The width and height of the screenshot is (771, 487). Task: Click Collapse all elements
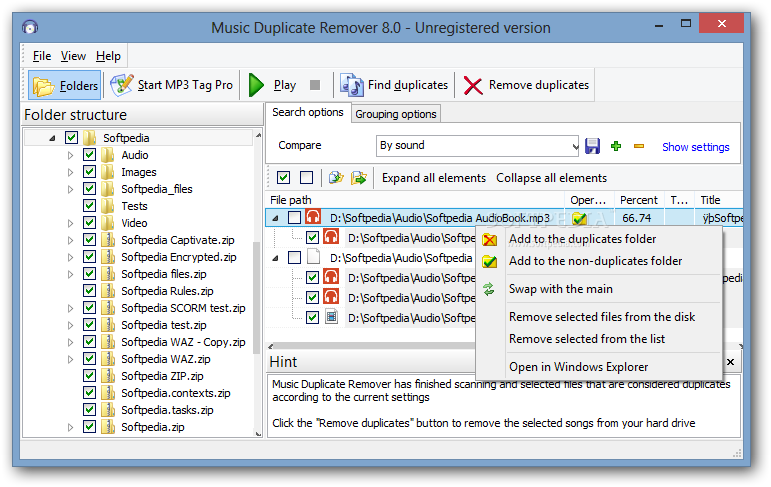pos(551,178)
